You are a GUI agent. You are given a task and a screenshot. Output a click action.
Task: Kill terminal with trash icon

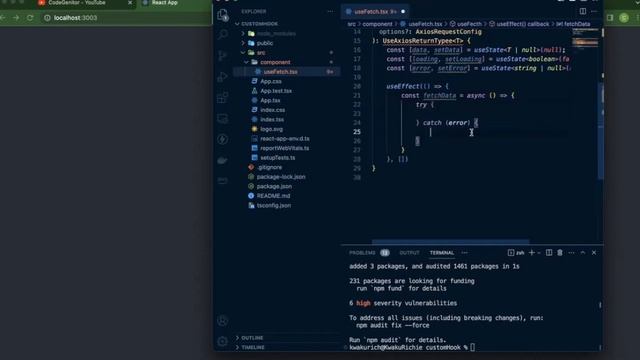pos(560,253)
